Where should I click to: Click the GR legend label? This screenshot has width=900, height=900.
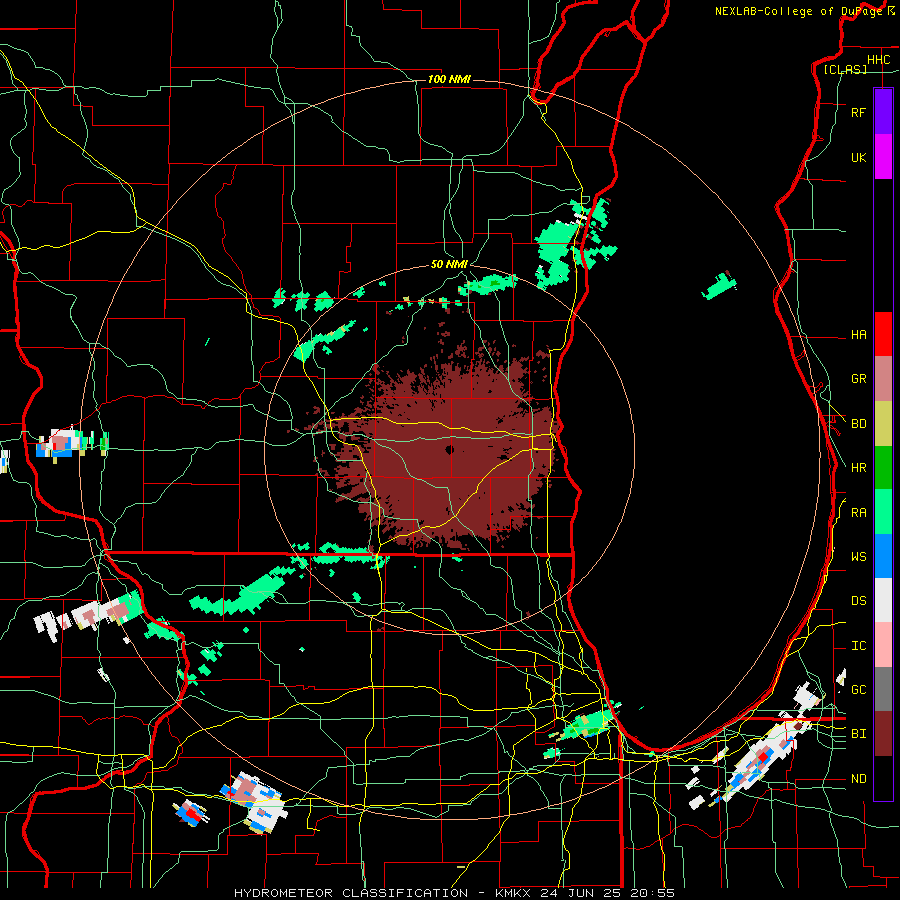click(858, 379)
